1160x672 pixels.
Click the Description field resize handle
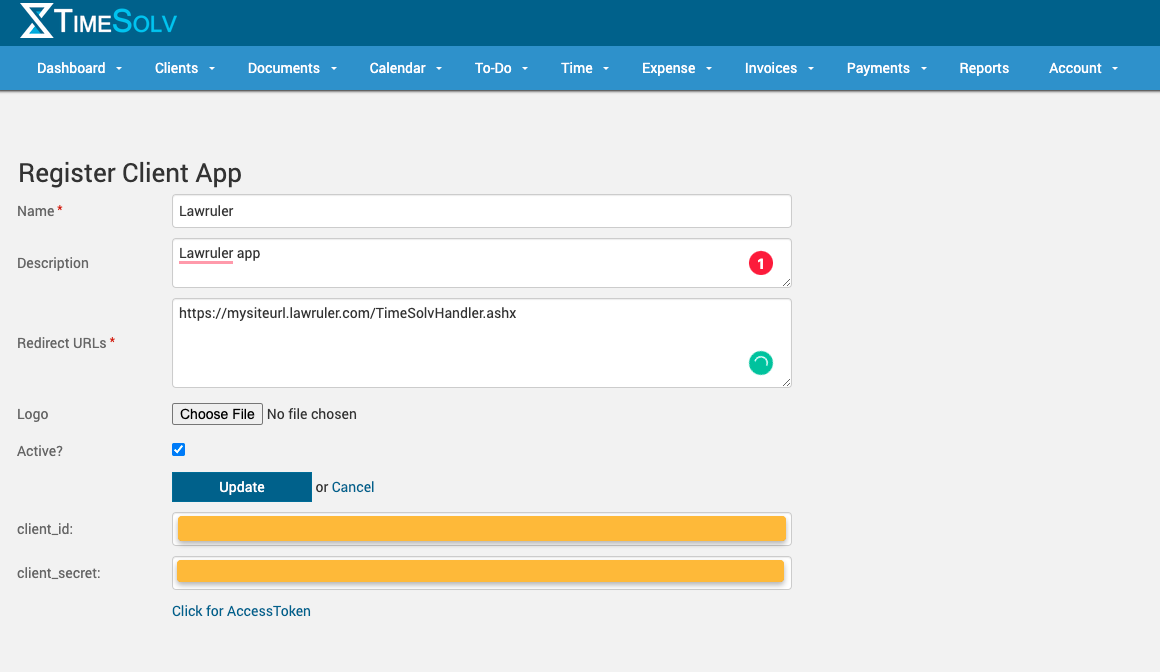click(786, 282)
